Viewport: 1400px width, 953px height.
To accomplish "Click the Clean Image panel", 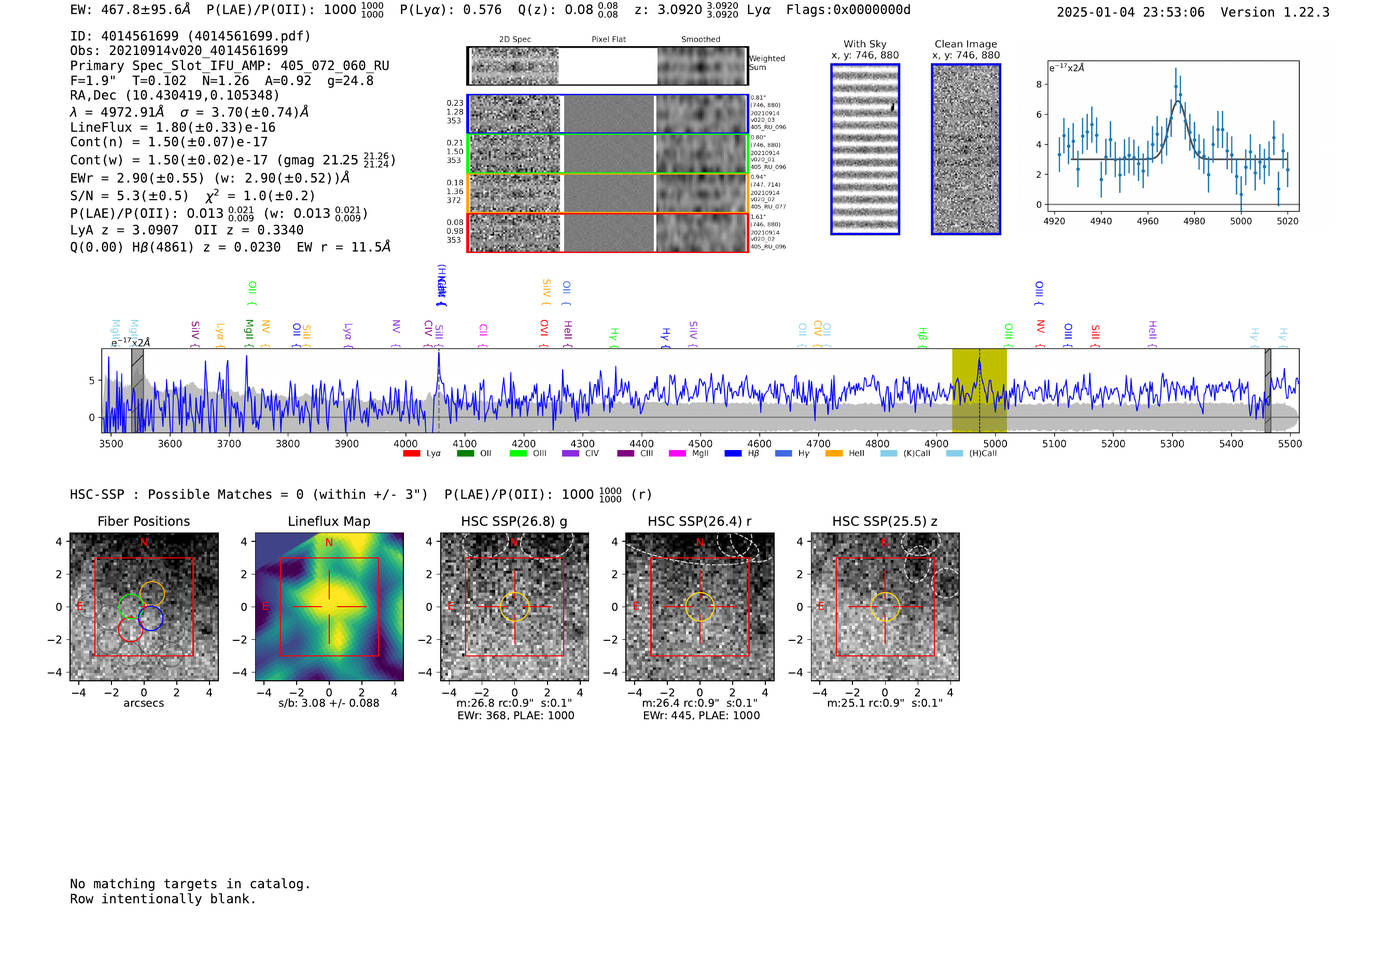I will tap(966, 149).
